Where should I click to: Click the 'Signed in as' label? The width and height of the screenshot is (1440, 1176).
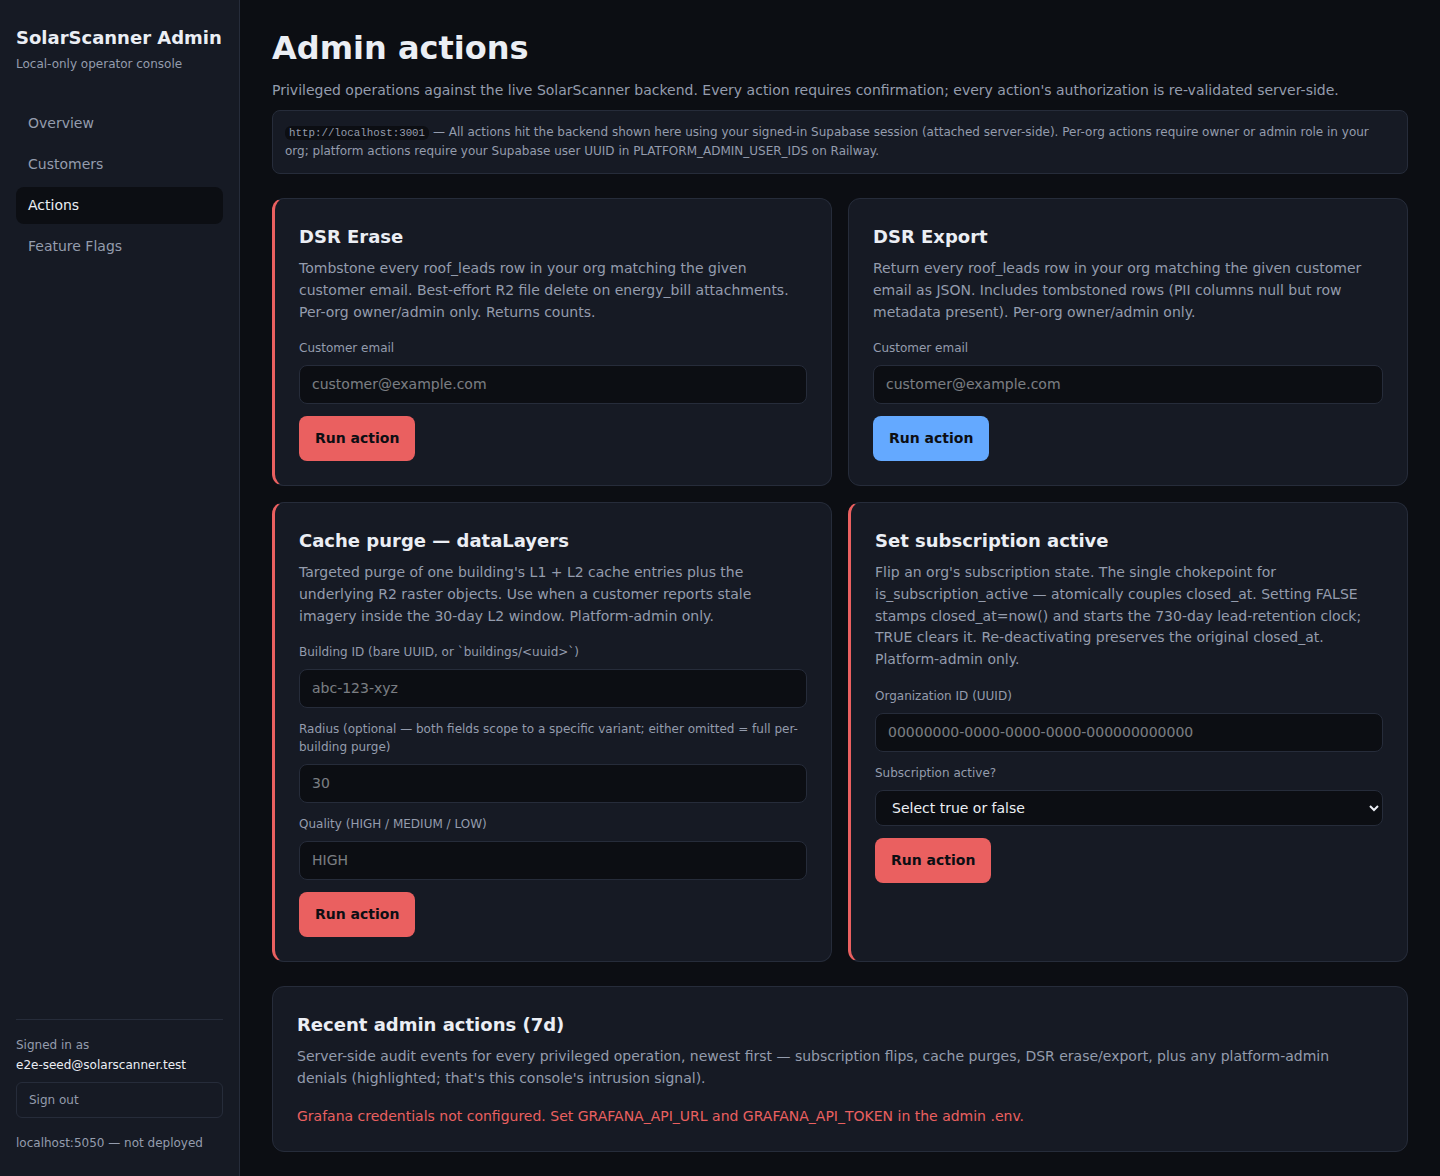pyautogui.click(x=53, y=1045)
